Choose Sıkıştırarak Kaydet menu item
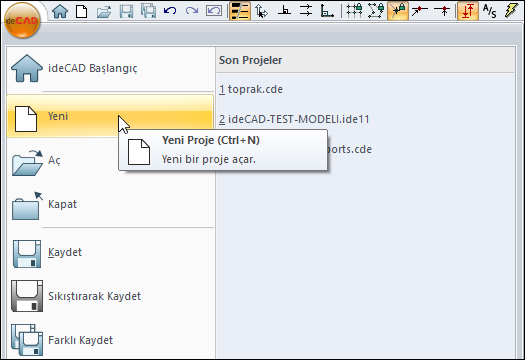The width and height of the screenshot is (525, 360). (x=110, y=296)
